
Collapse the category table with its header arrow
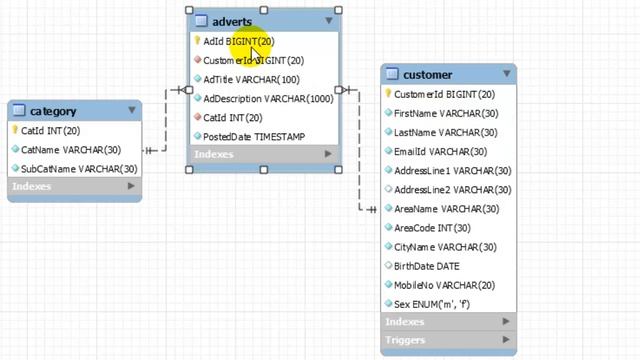(131, 110)
